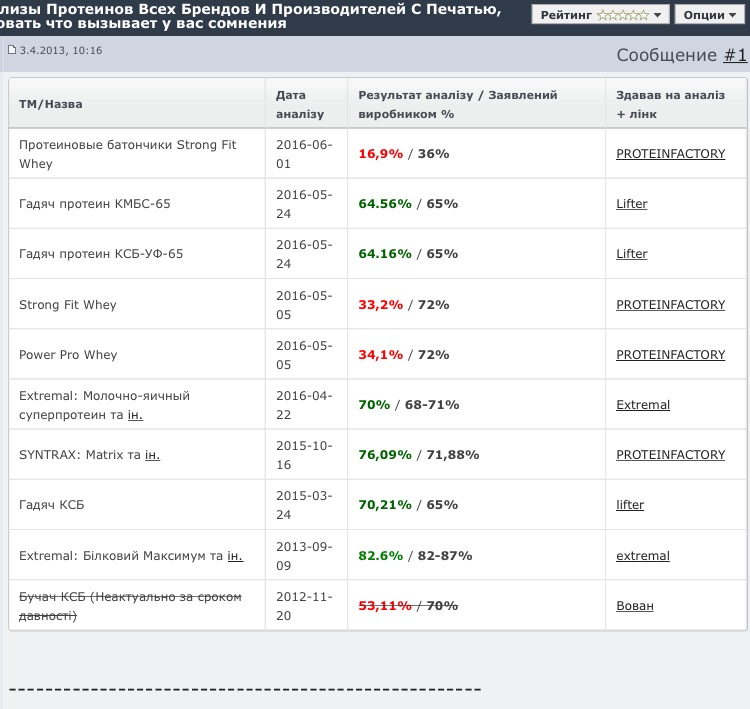Follow the ін. link after Білковий Максимум
The width and height of the screenshot is (750, 709).
235,556
